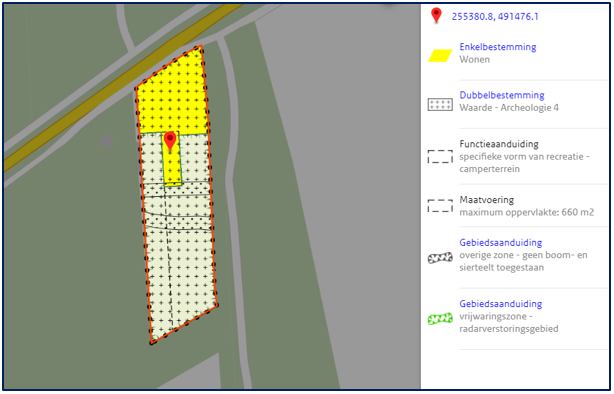This screenshot has height=394, width=614.
Task: Select the 'Wonen' text in the legend
Action: tap(474, 60)
